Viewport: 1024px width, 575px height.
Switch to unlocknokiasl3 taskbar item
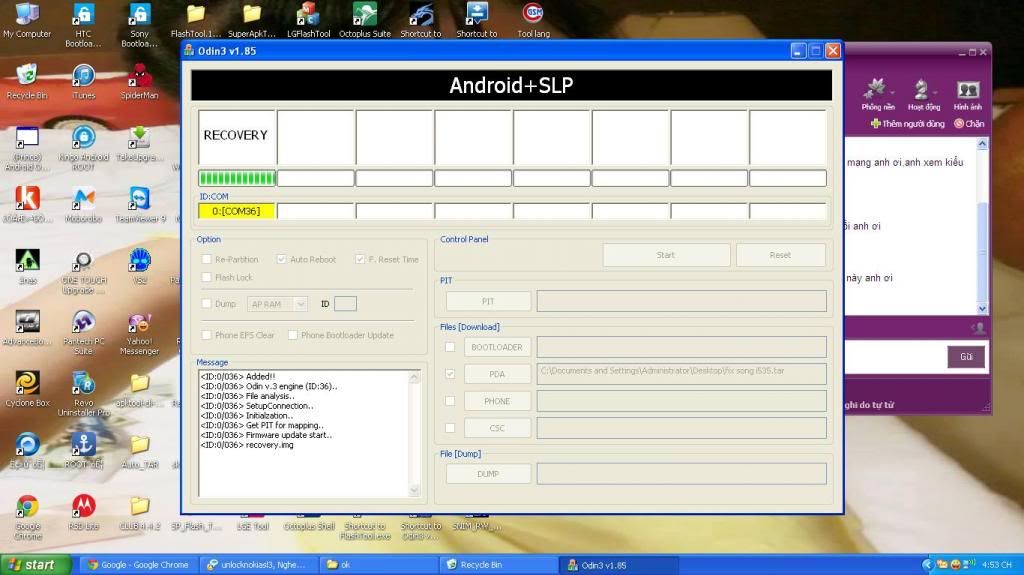click(x=258, y=565)
